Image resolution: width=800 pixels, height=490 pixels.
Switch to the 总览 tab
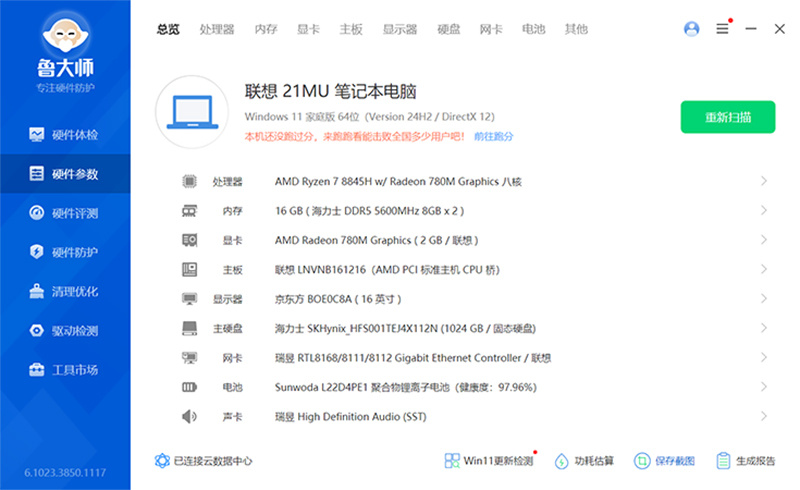pos(168,29)
